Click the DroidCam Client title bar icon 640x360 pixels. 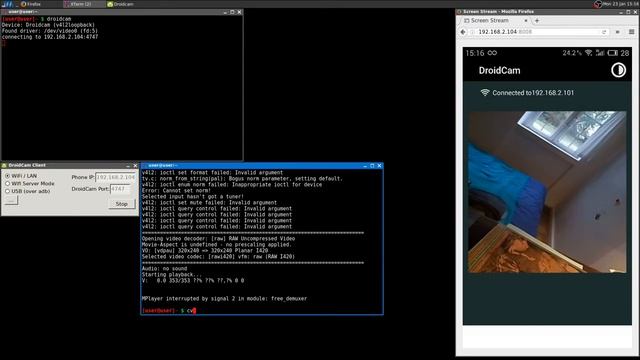4,165
